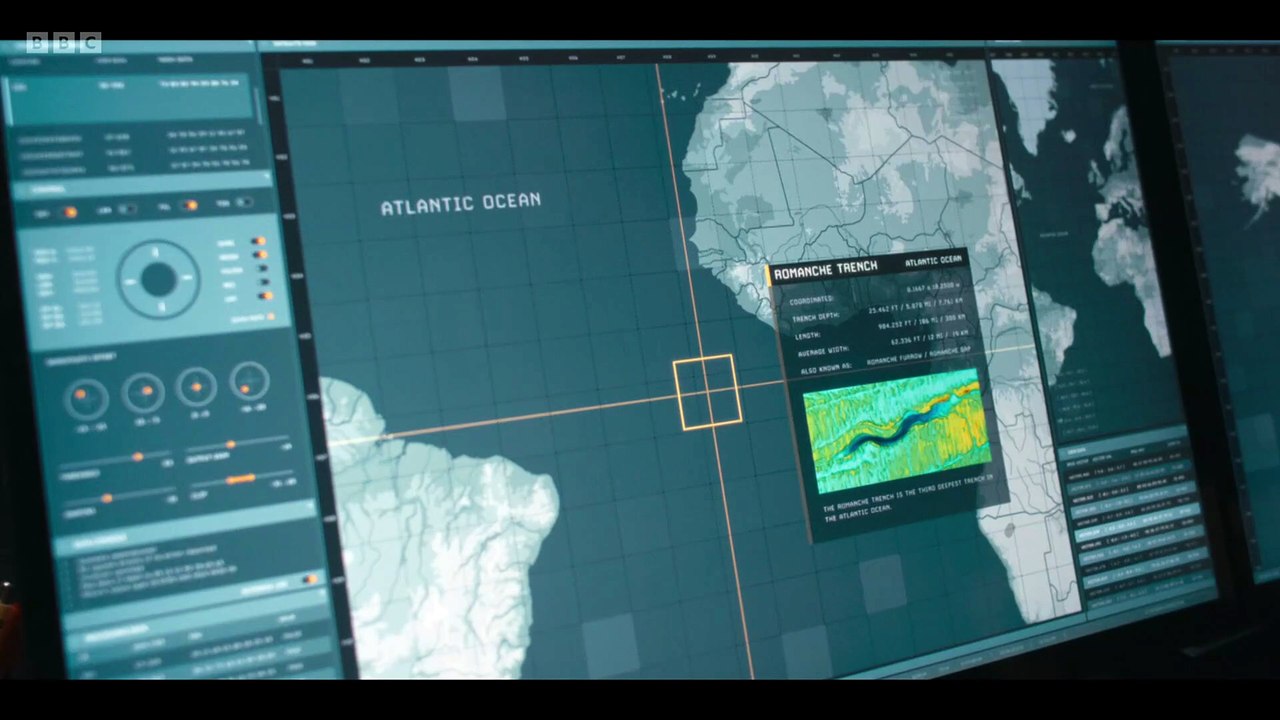This screenshot has width=1280, height=720.
Task: Click the orange square targeting reticle on the map
Action: (x=708, y=392)
